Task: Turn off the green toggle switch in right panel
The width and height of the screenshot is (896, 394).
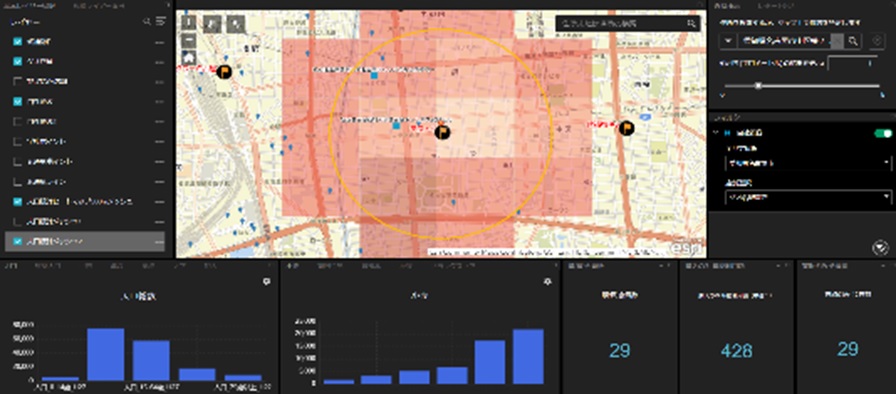Action: [883, 133]
